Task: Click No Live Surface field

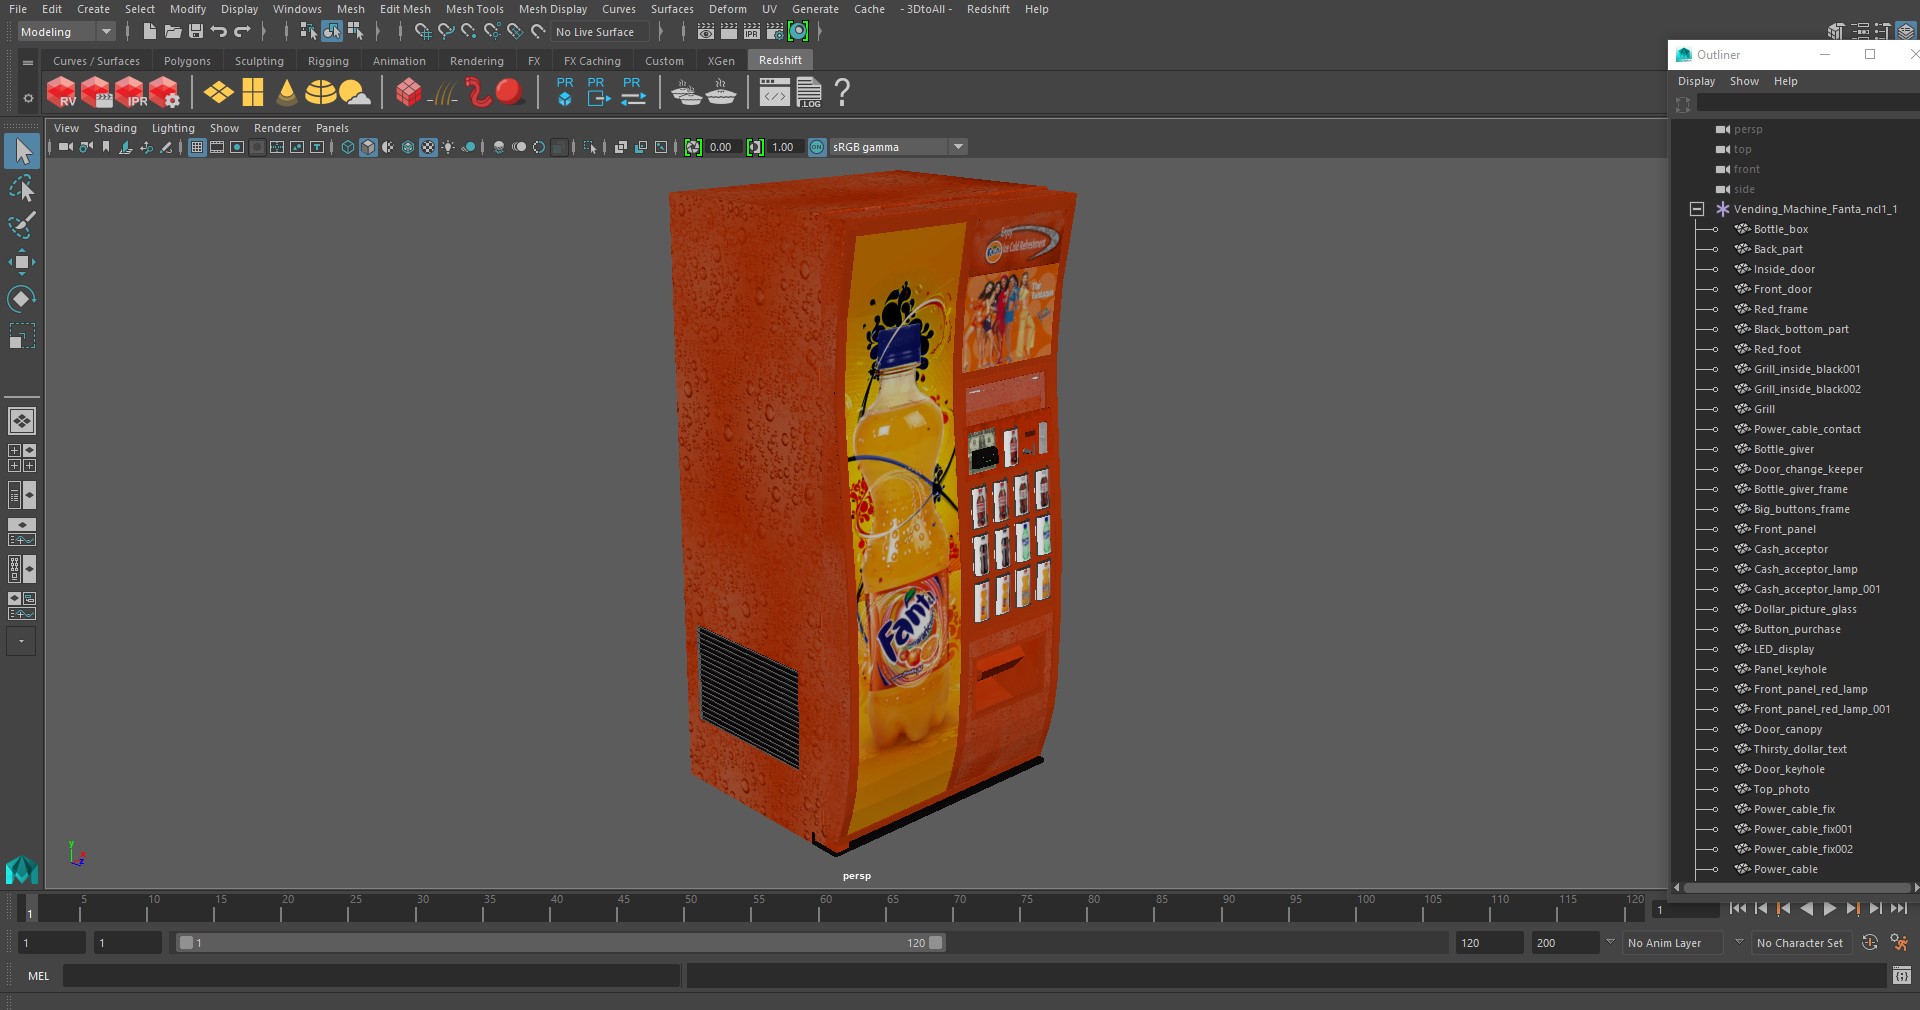Action: point(602,32)
